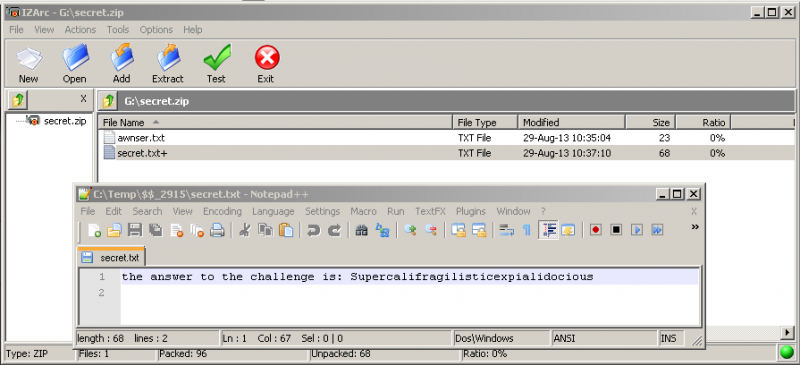Click the horizontal scrollbar right arrow in IZArc

788,333
